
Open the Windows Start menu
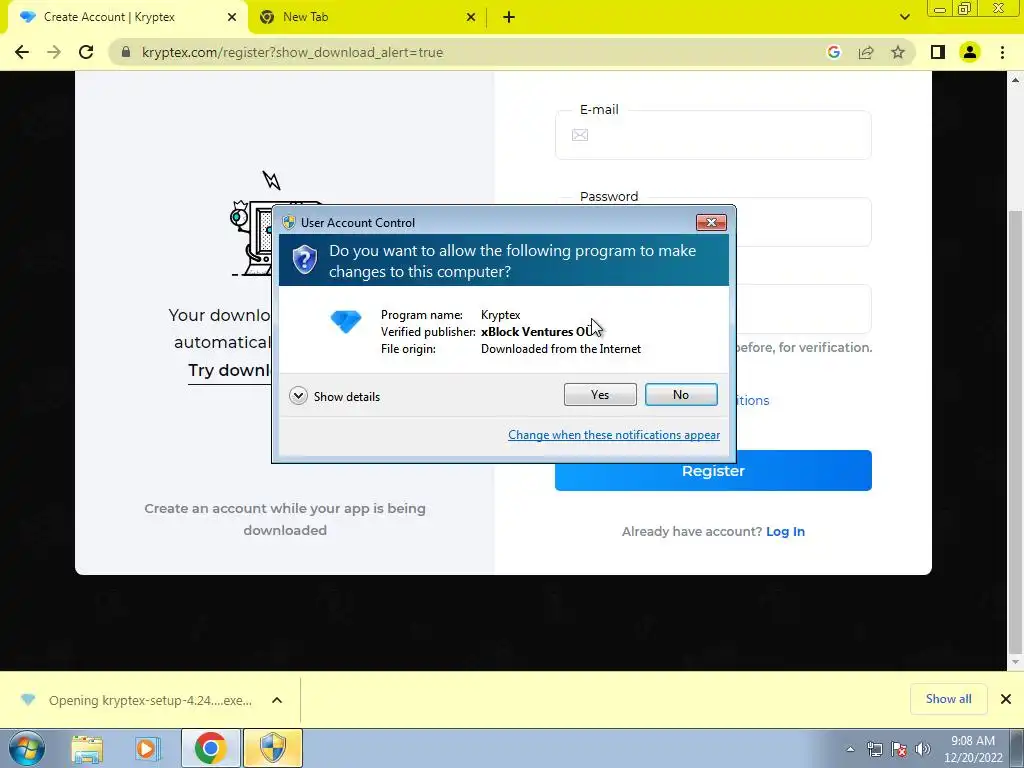27,748
